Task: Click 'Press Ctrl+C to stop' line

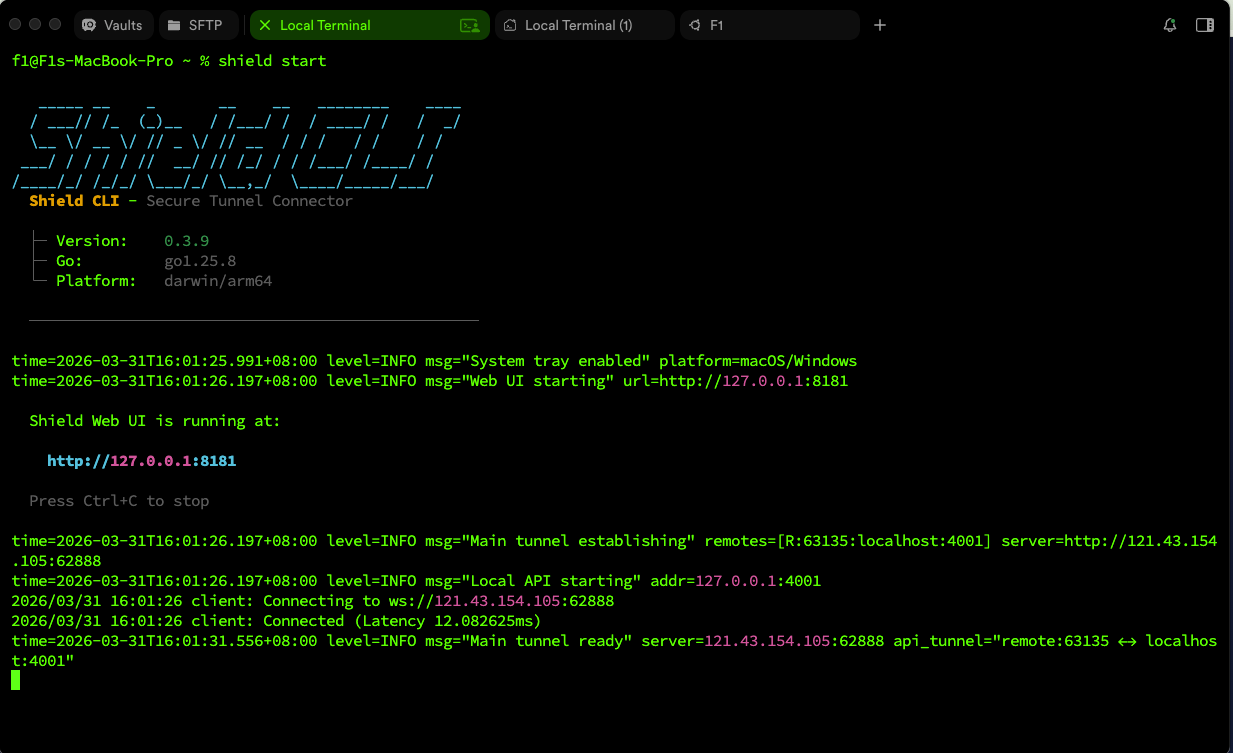Action: pyautogui.click(x=119, y=501)
